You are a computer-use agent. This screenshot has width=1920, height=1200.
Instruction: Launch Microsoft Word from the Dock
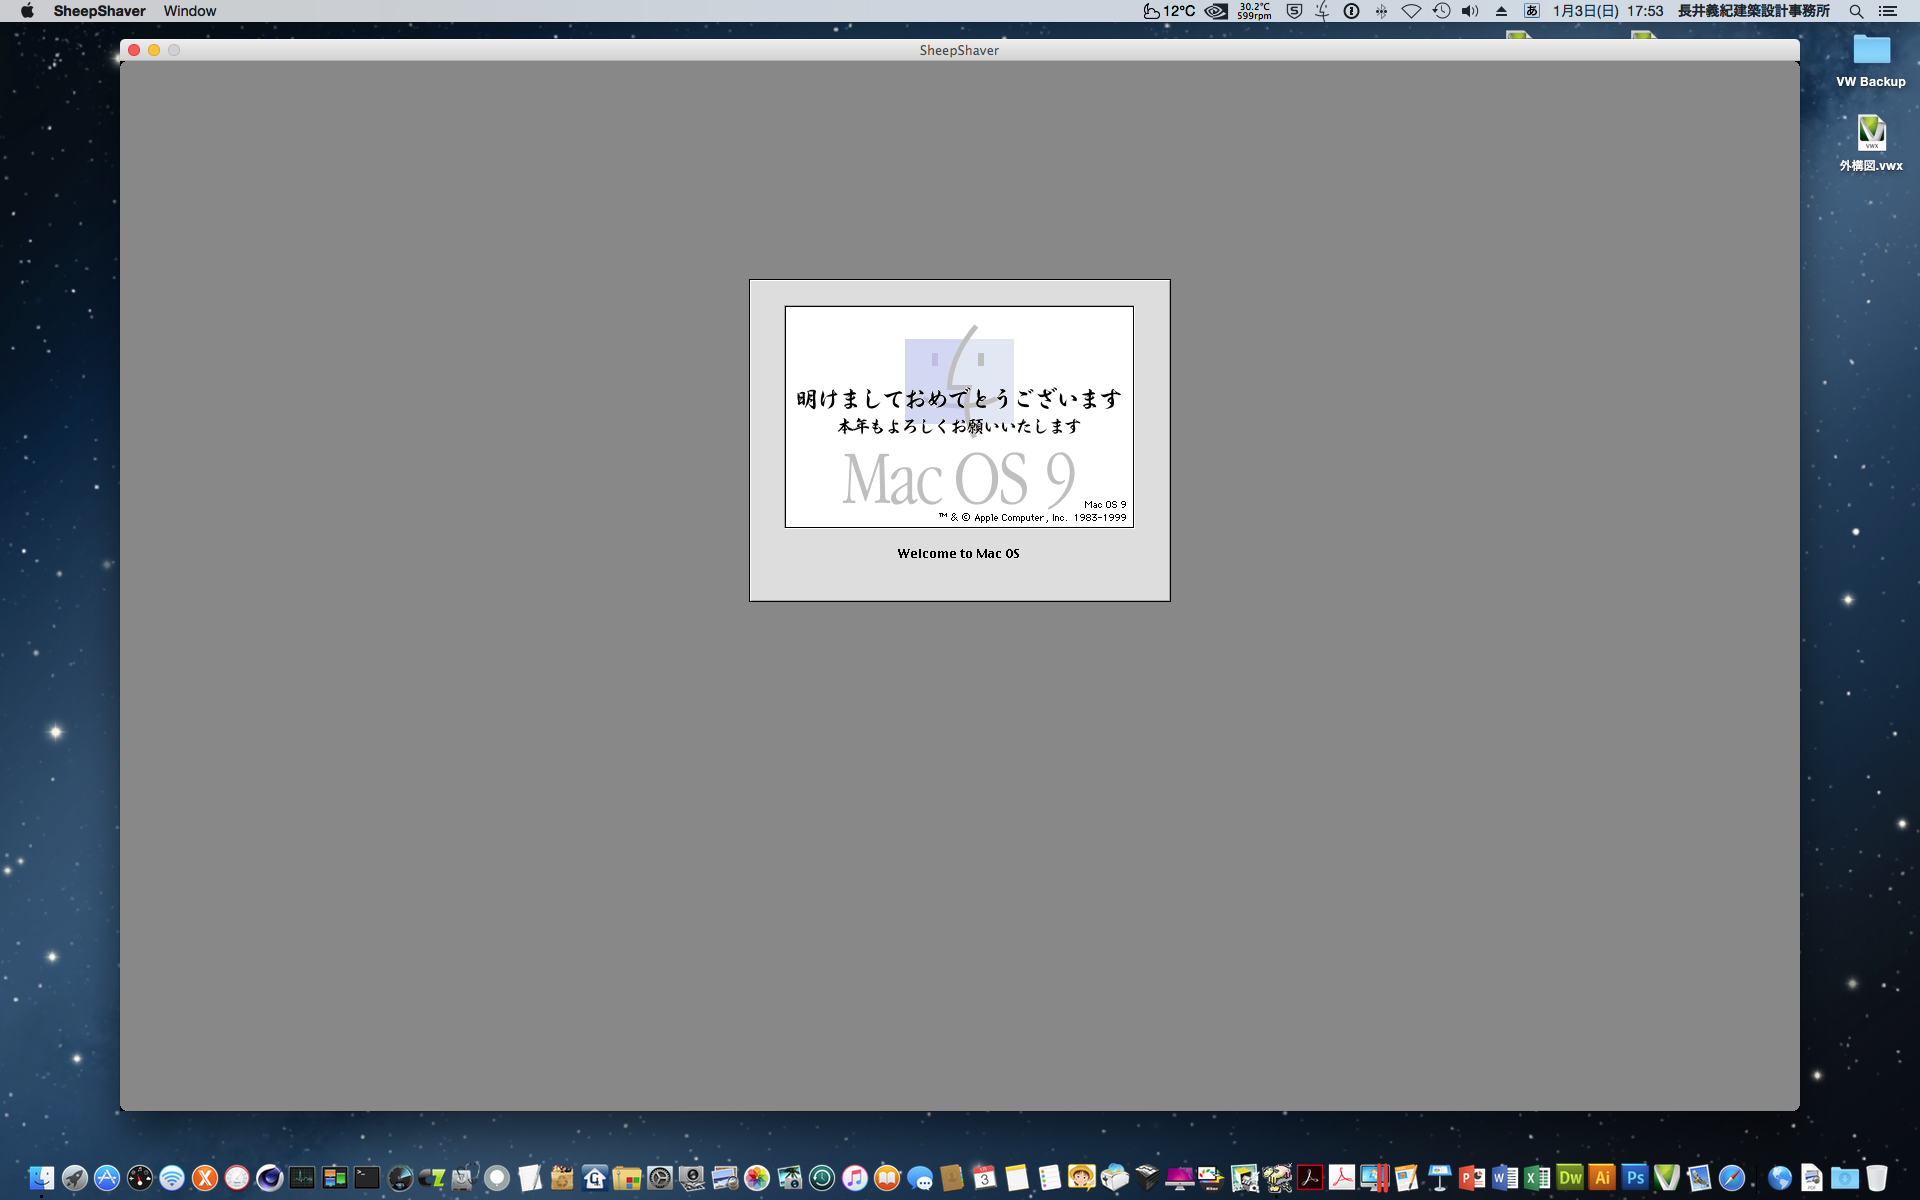(x=1505, y=1178)
